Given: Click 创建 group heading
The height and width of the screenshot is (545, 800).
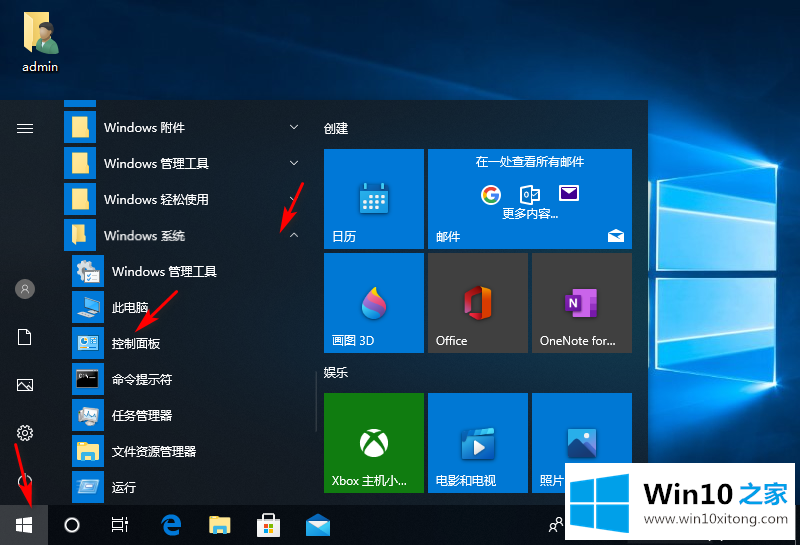Looking at the screenshot, I should 336,129.
